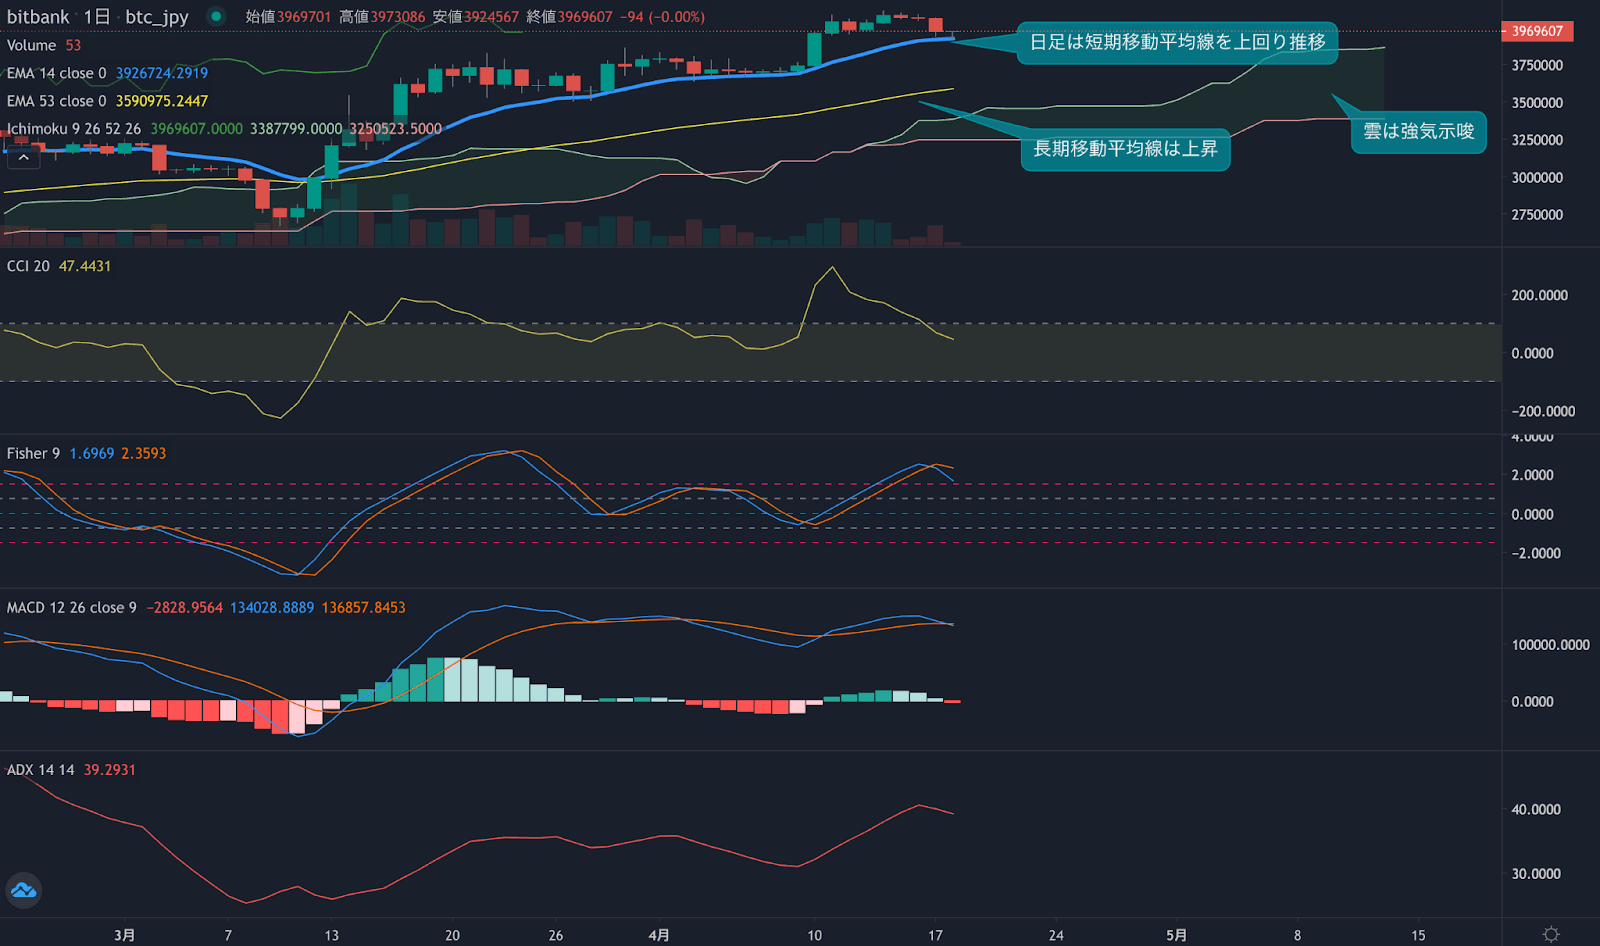This screenshot has width=1600, height=946.
Task: Click the annotation 長期移動平均線は上昇
Action: (1124, 150)
